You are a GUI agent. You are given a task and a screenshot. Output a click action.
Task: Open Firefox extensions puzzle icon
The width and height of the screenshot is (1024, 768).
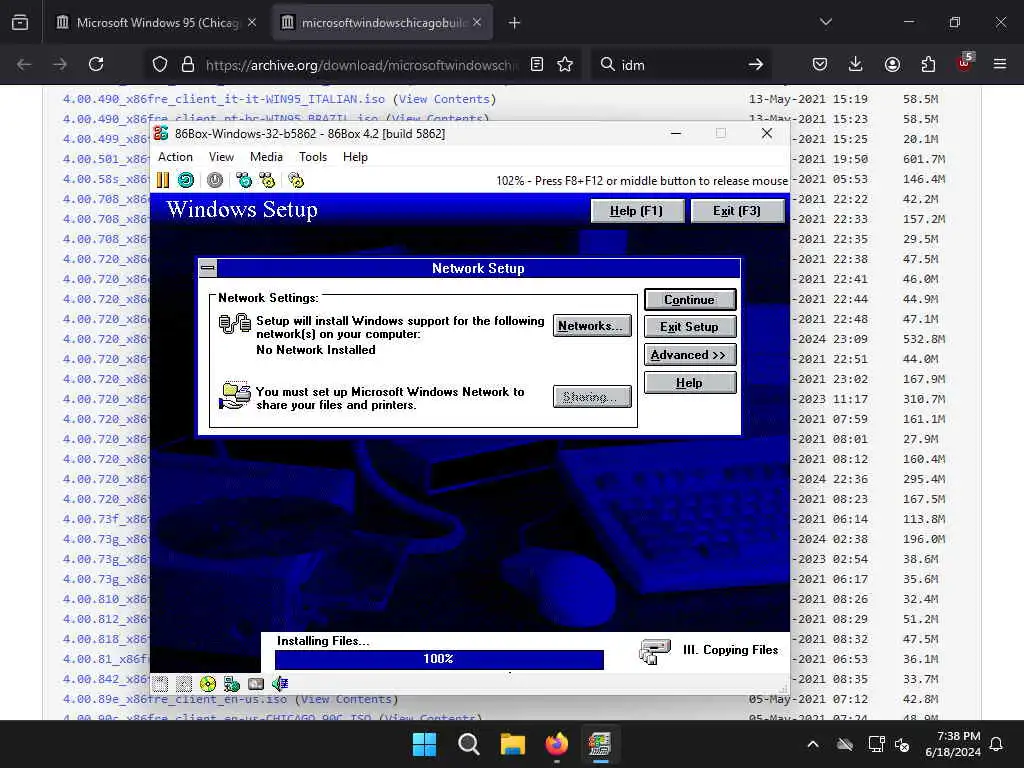point(928,64)
